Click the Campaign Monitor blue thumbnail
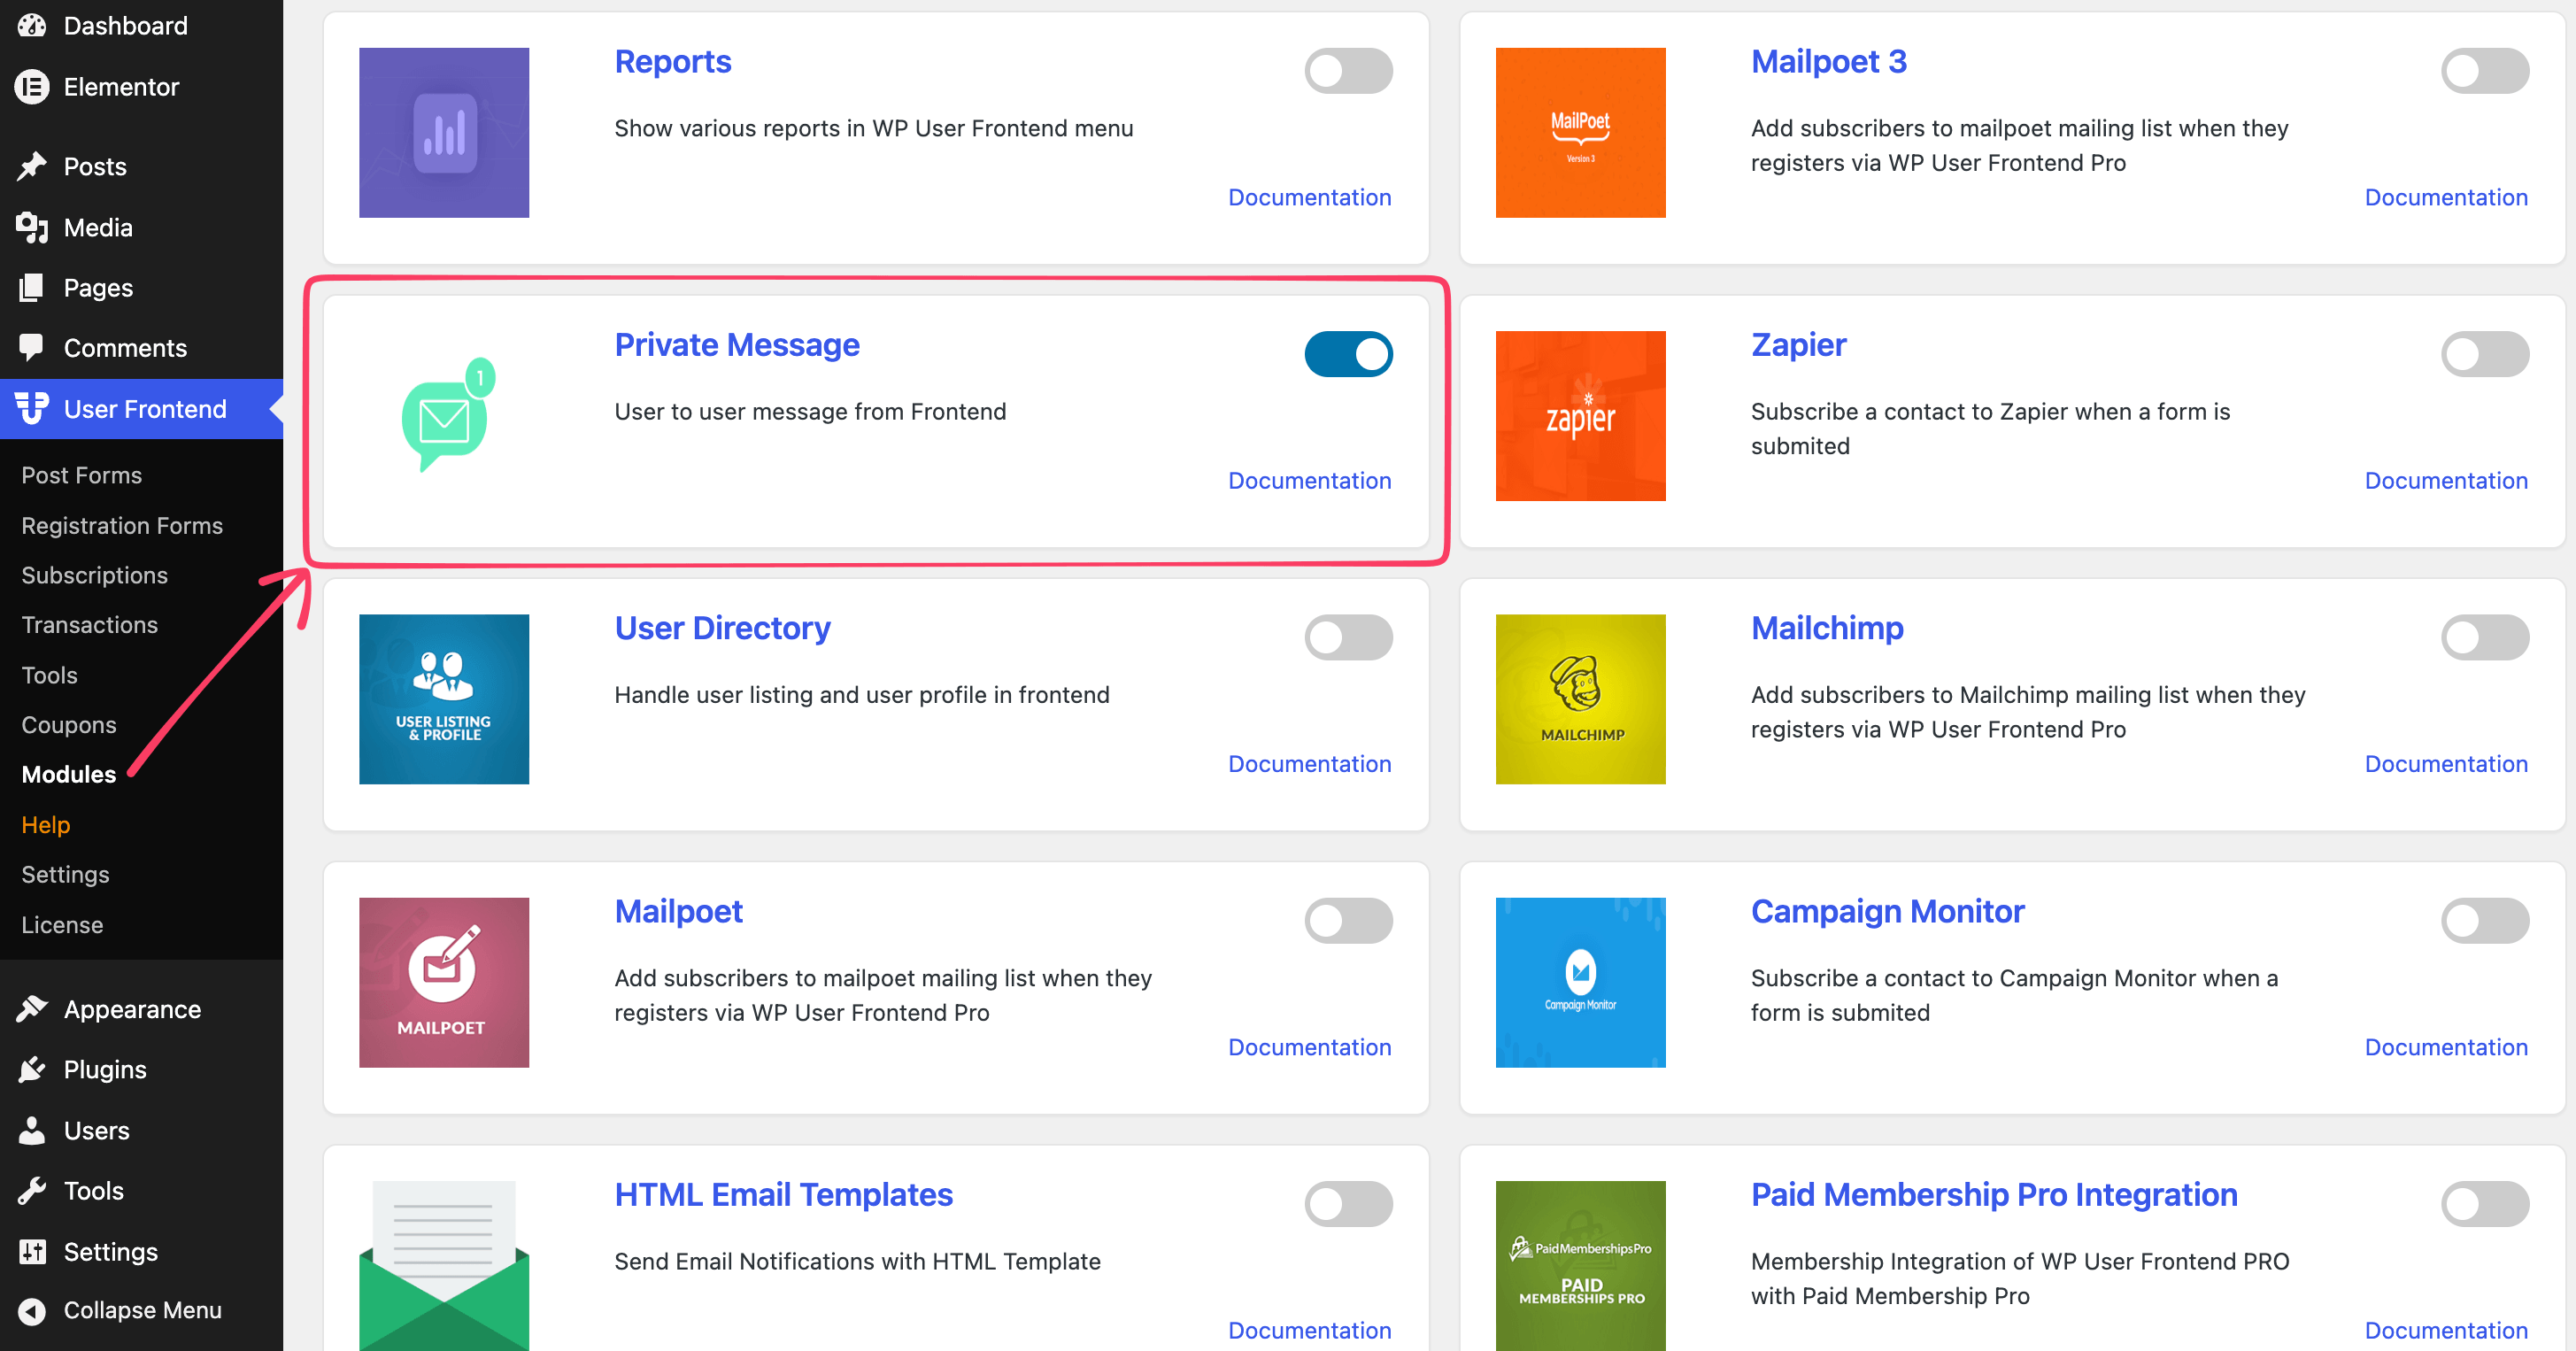Viewport: 2576px width, 1351px height. [1580, 982]
